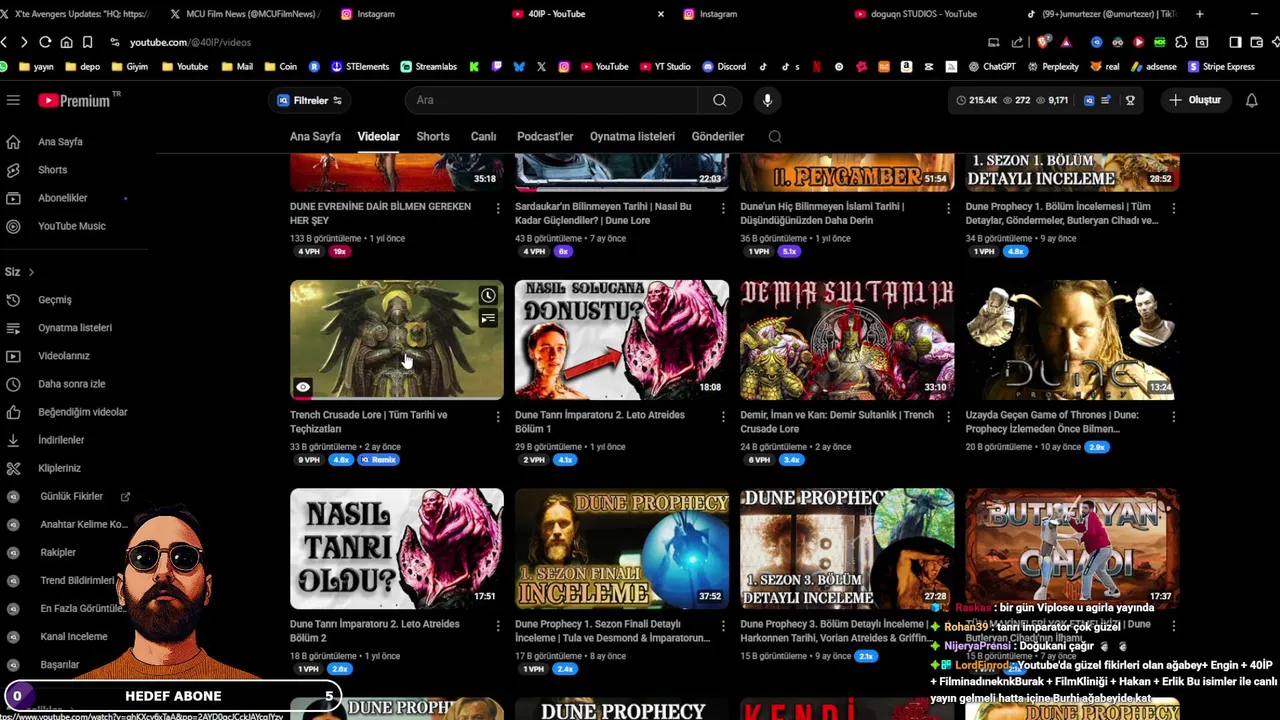Switch to MCU Film News browser tab
The image size is (1280, 720).
pos(245,14)
